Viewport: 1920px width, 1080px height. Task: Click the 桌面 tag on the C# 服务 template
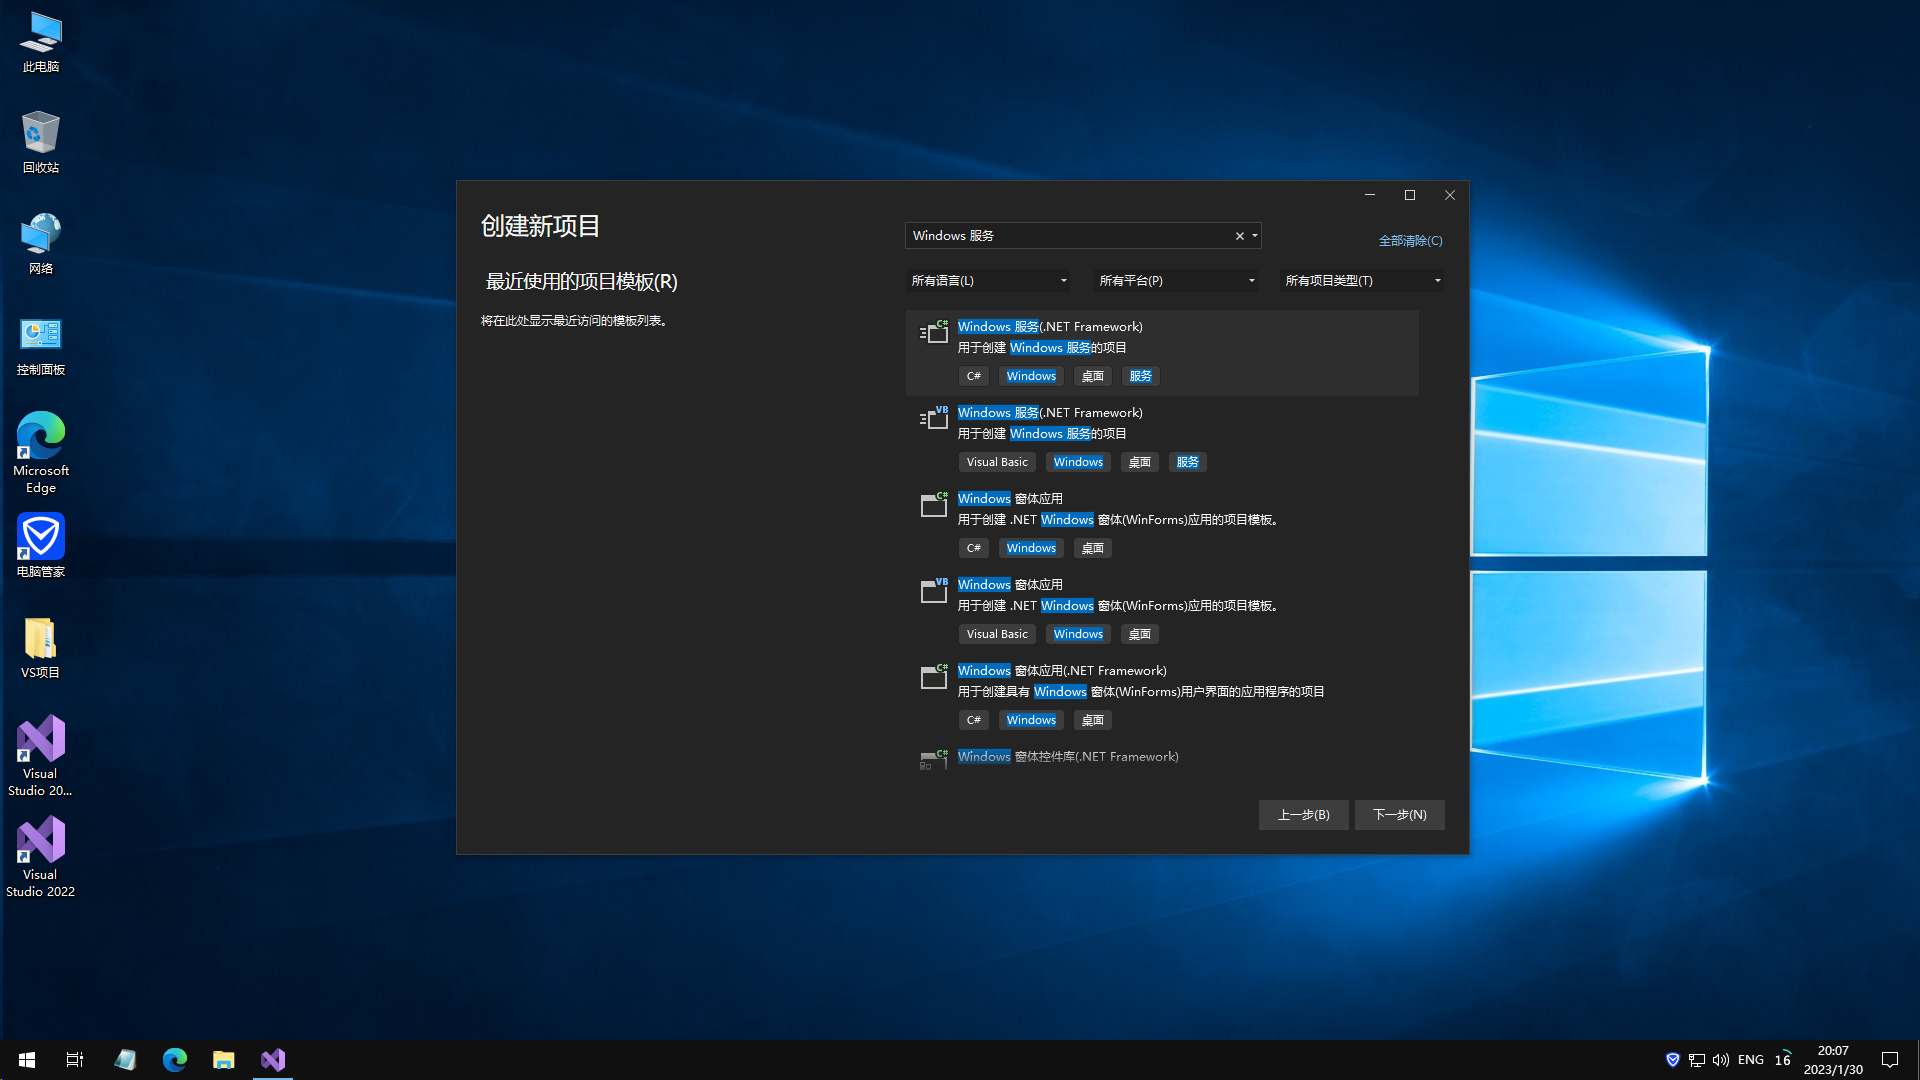1092,376
